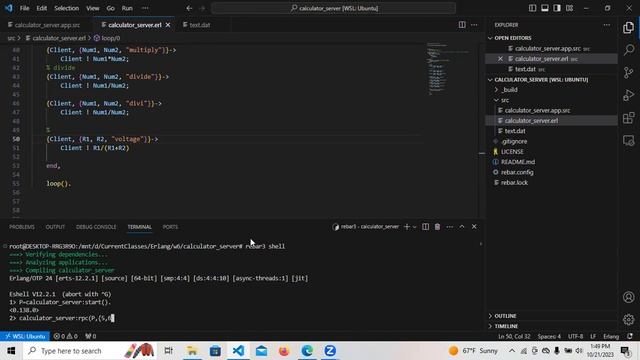Kill the terminal with trash icon

437,227
